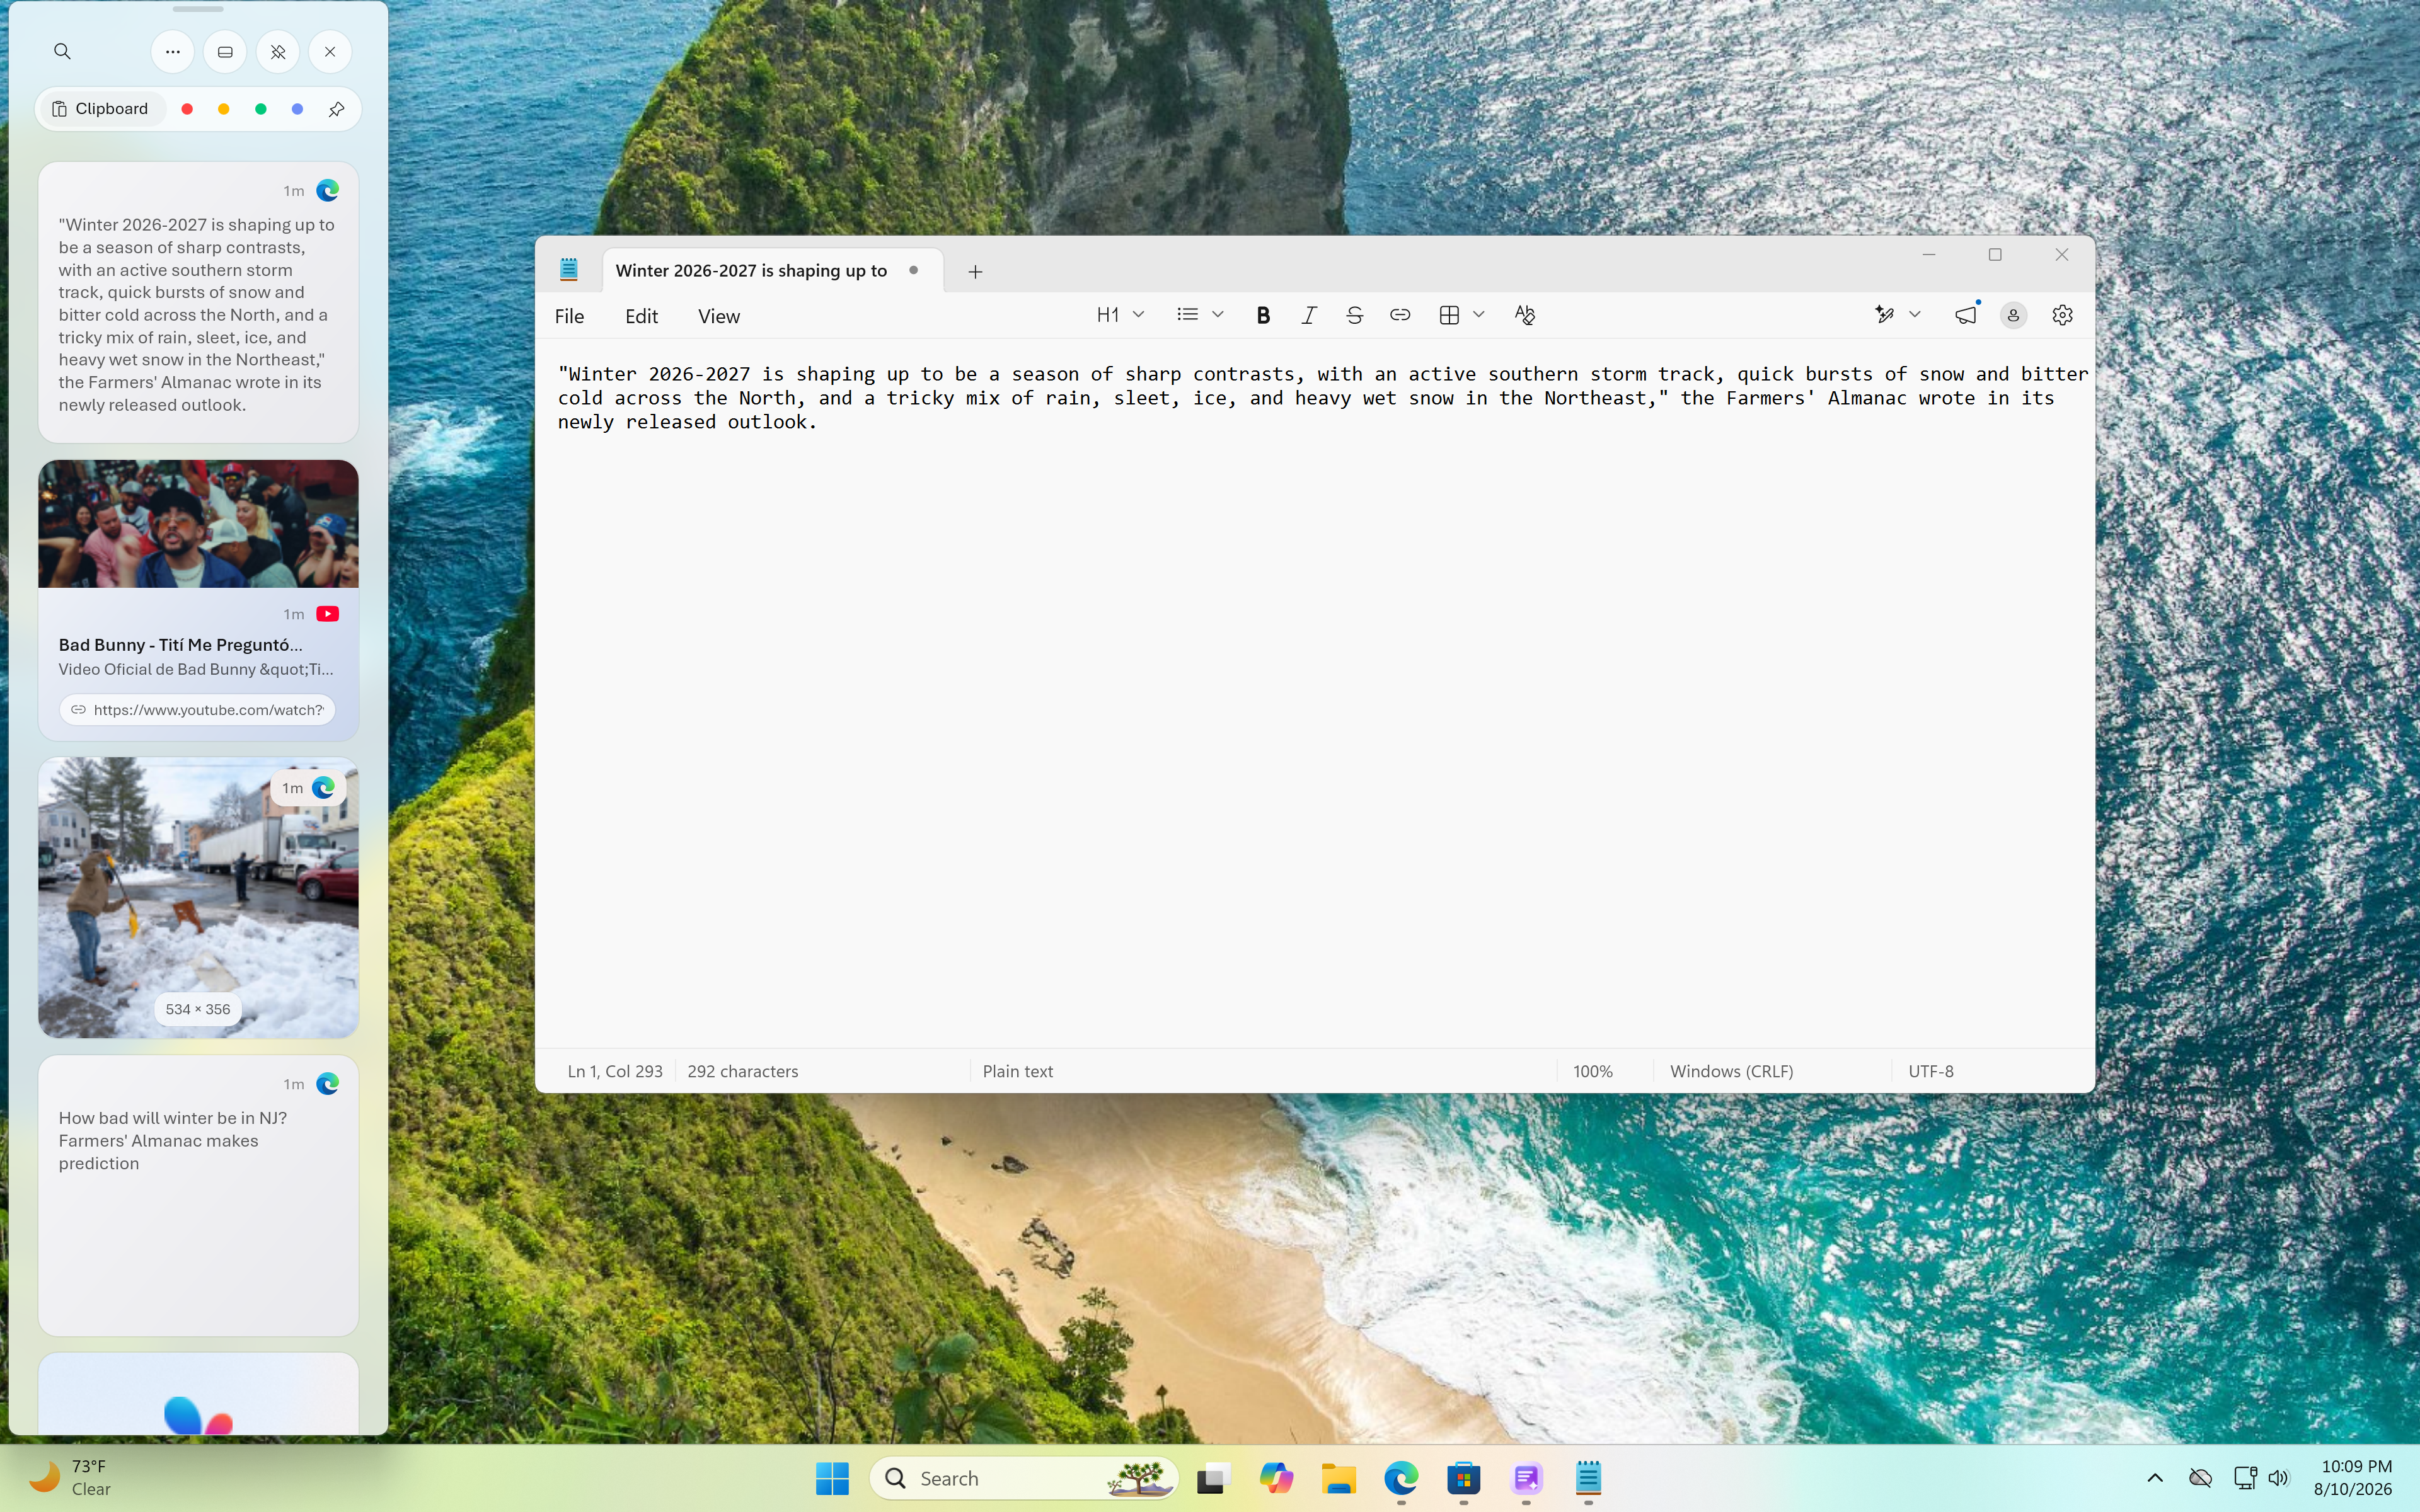Image resolution: width=2420 pixels, height=1512 pixels.
Task: Filter clips by the blue color tag
Action: click(x=297, y=109)
